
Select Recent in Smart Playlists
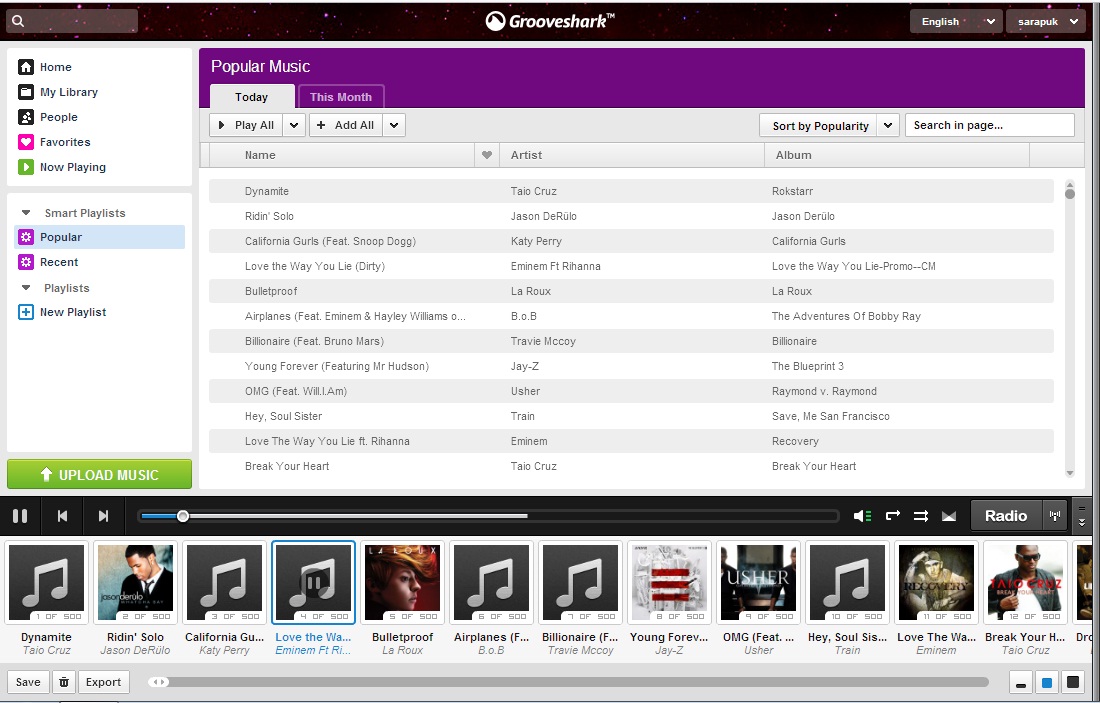59,262
